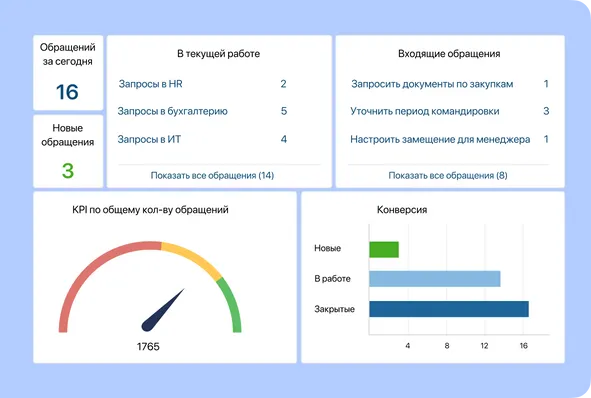Open the 'Запросы в ИТ' link
The image size is (591, 398).
tap(149, 139)
